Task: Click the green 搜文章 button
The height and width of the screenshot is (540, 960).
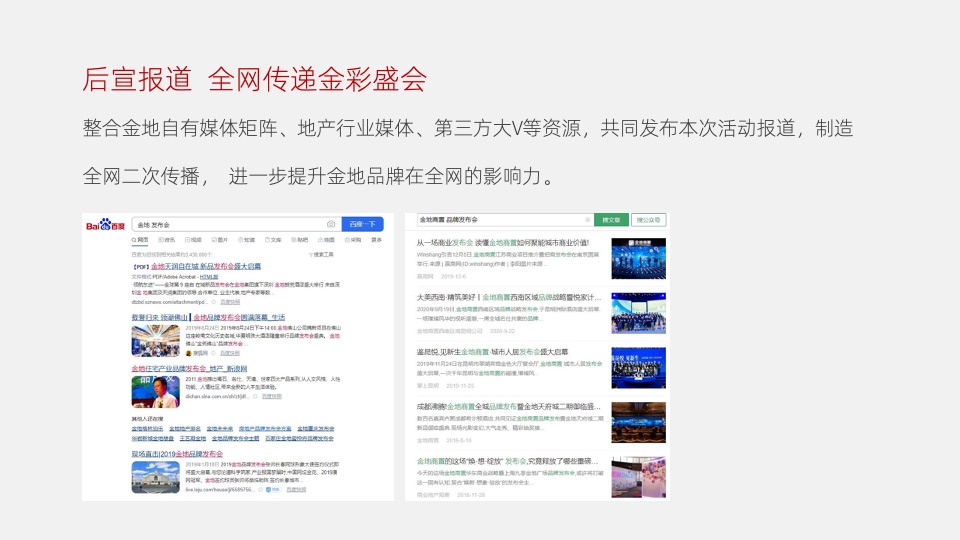Action: [611, 220]
